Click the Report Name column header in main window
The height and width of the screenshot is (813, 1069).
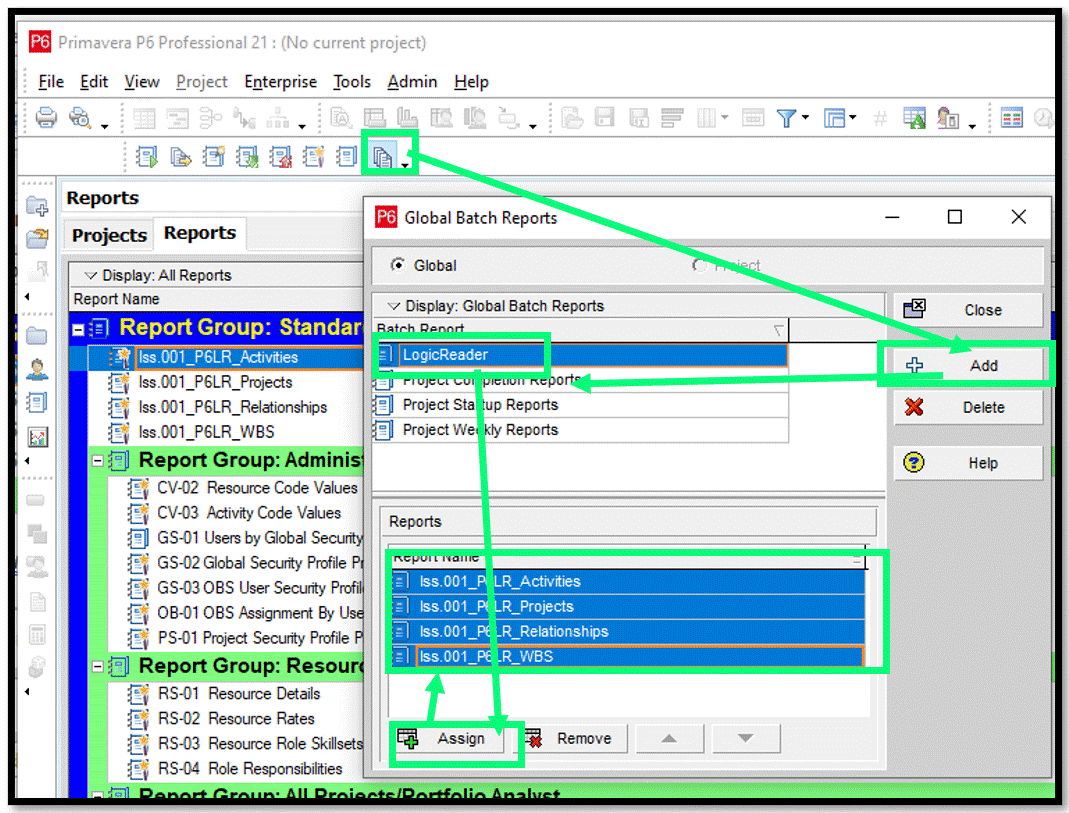[x=217, y=299]
